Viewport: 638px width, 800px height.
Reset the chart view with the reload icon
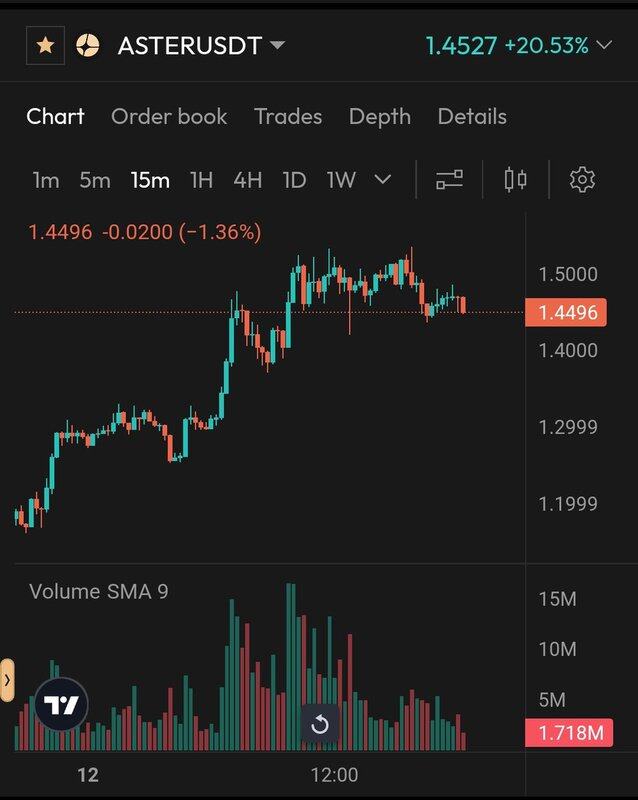[x=320, y=724]
